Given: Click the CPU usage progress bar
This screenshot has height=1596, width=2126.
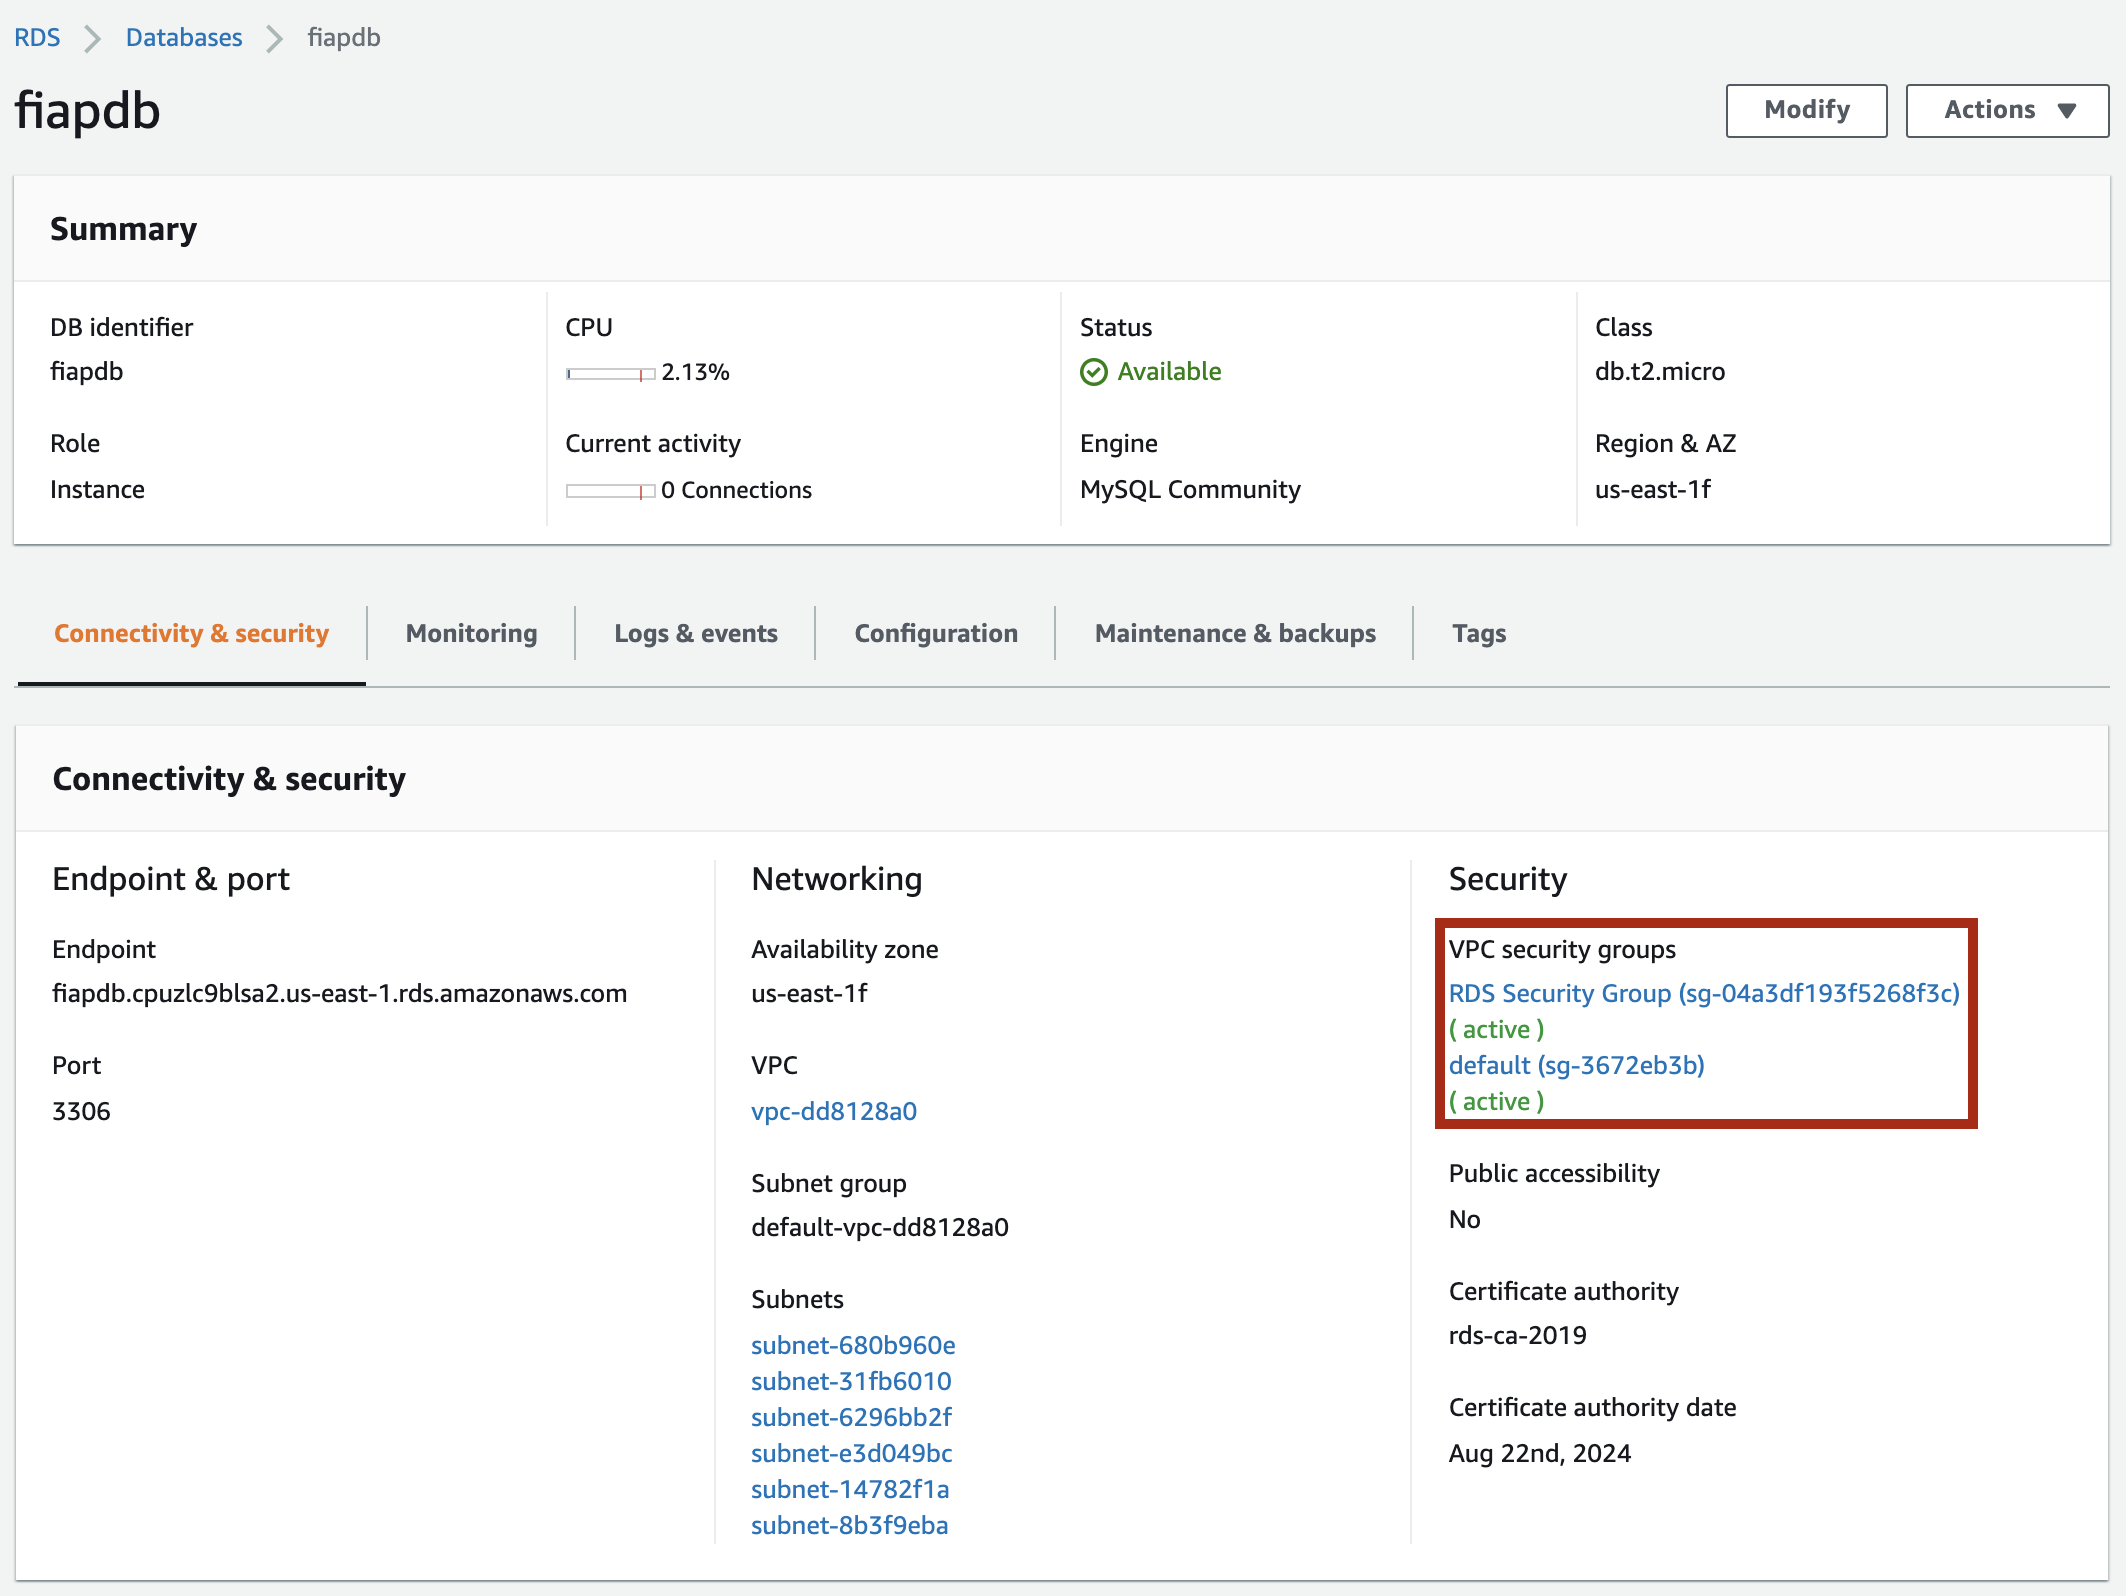Looking at the screenshot, I should click(610, 374).
